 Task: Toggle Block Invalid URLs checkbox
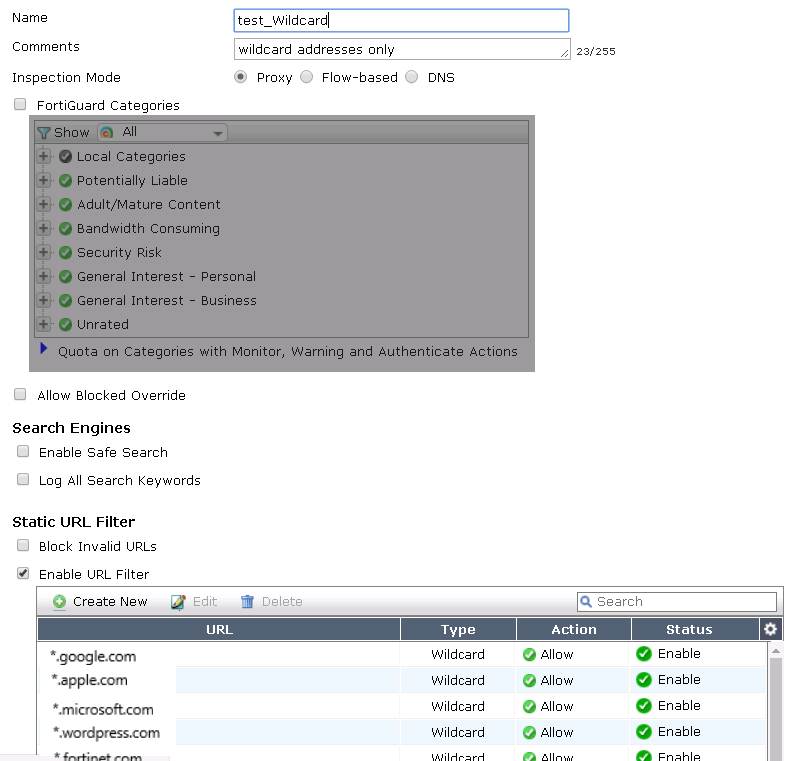point(23,546)
